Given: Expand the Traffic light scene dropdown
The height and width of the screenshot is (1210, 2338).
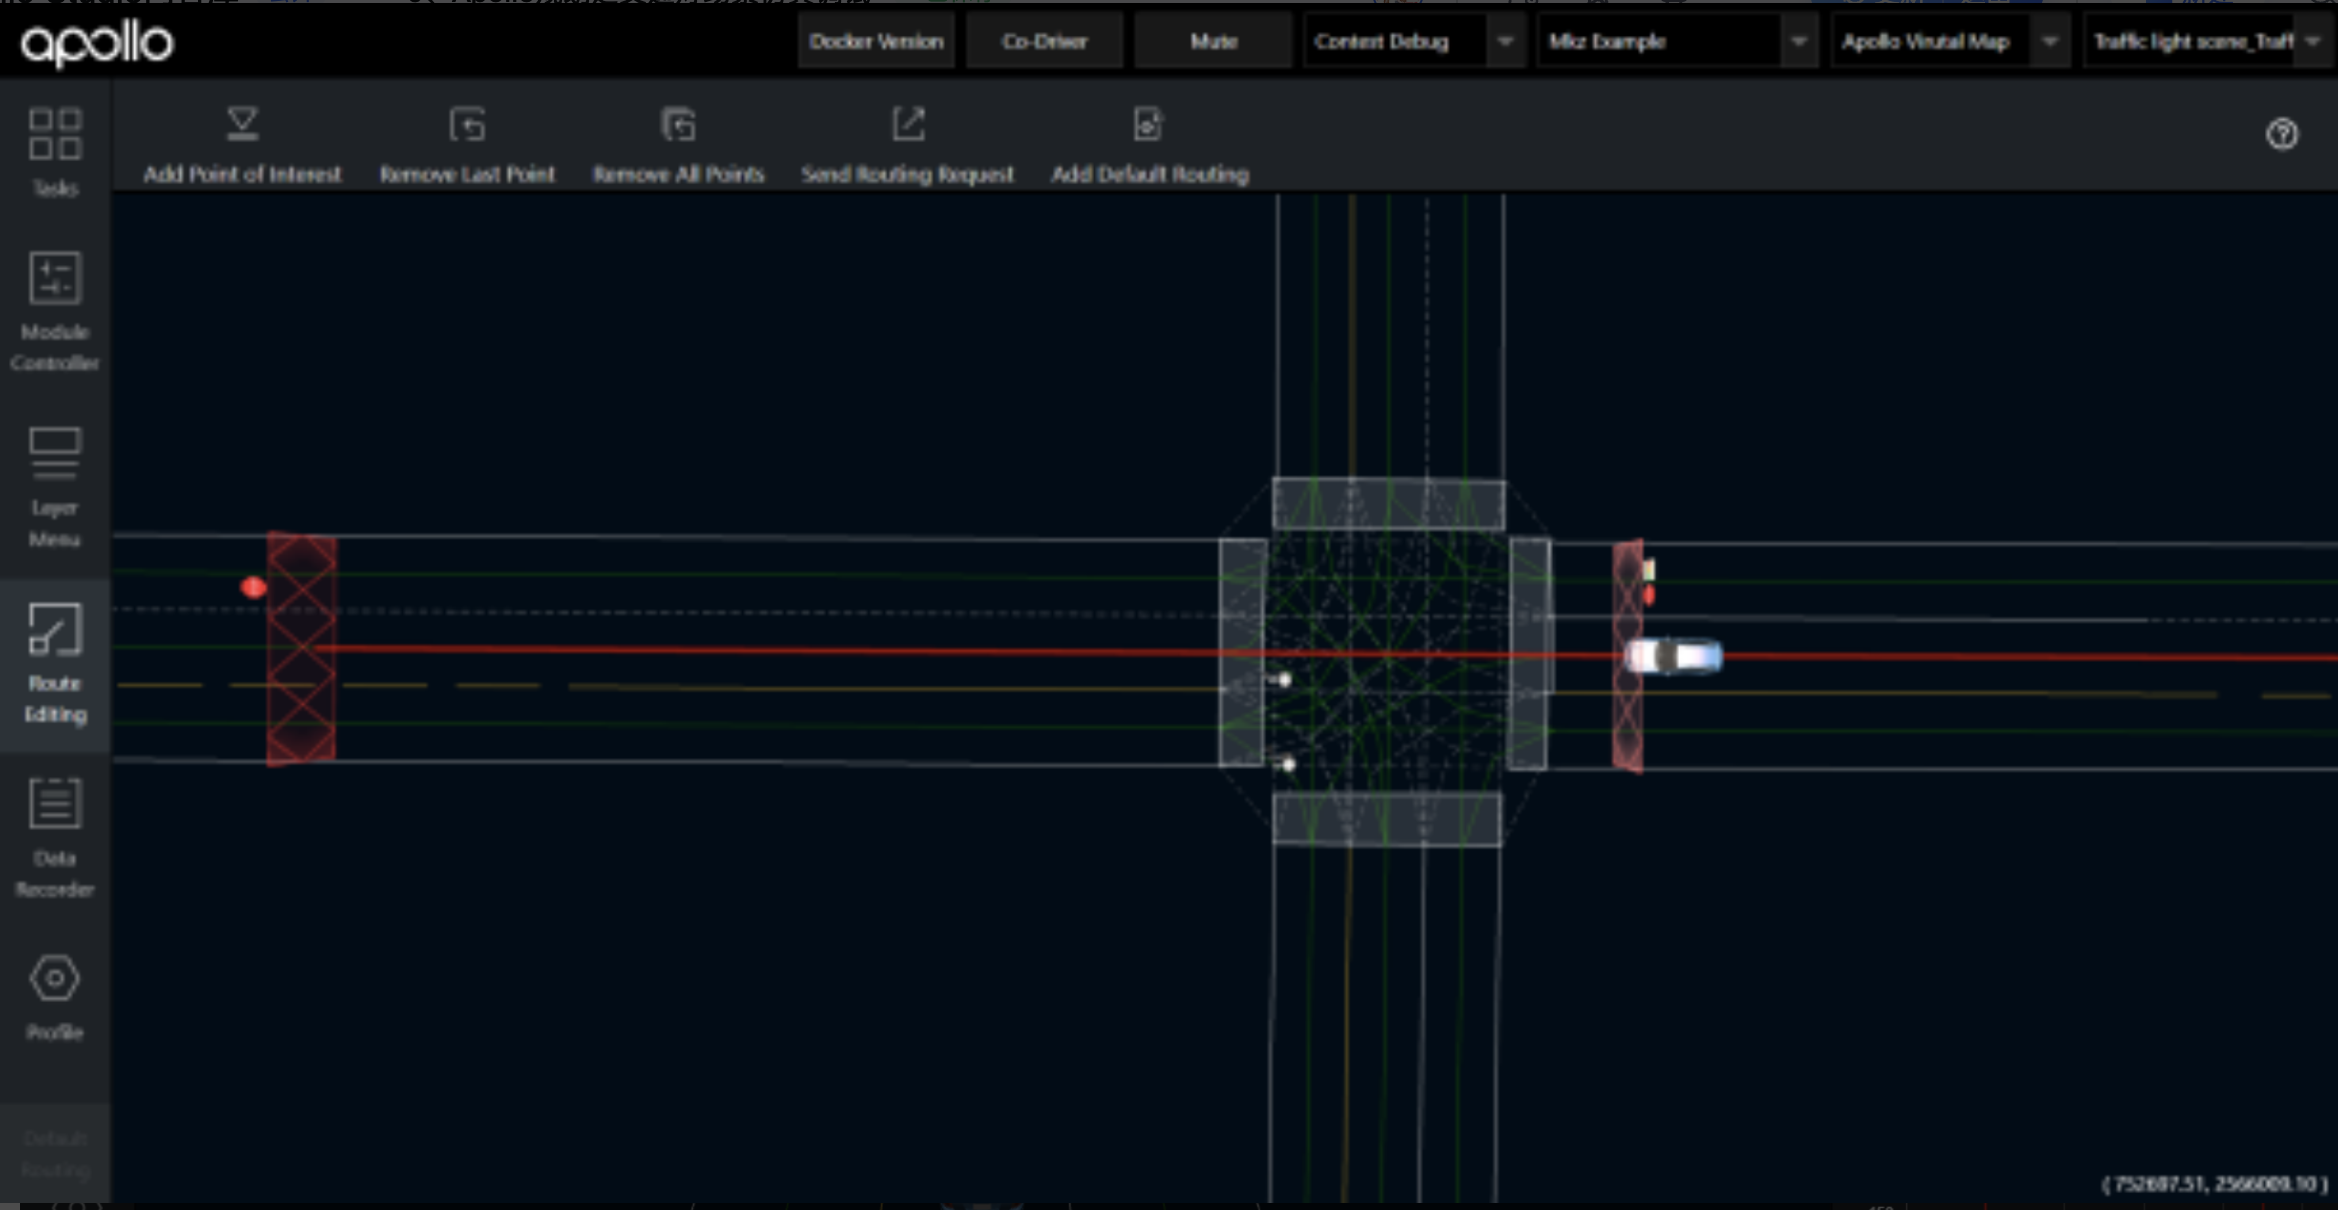Looking at the screenshot, I should (2311, 42).
